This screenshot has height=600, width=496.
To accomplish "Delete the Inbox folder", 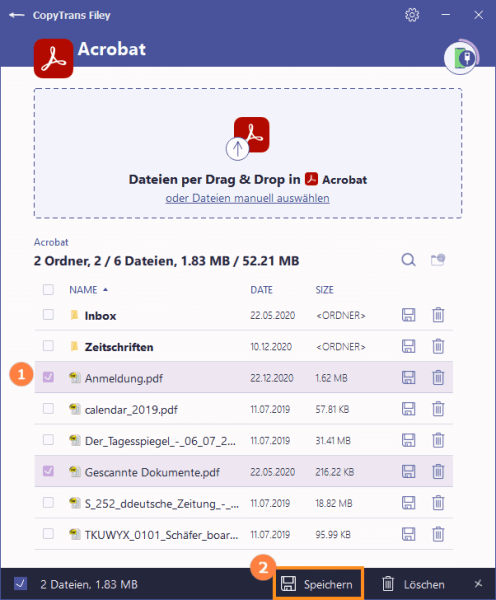I will click(x=438, y=315).
